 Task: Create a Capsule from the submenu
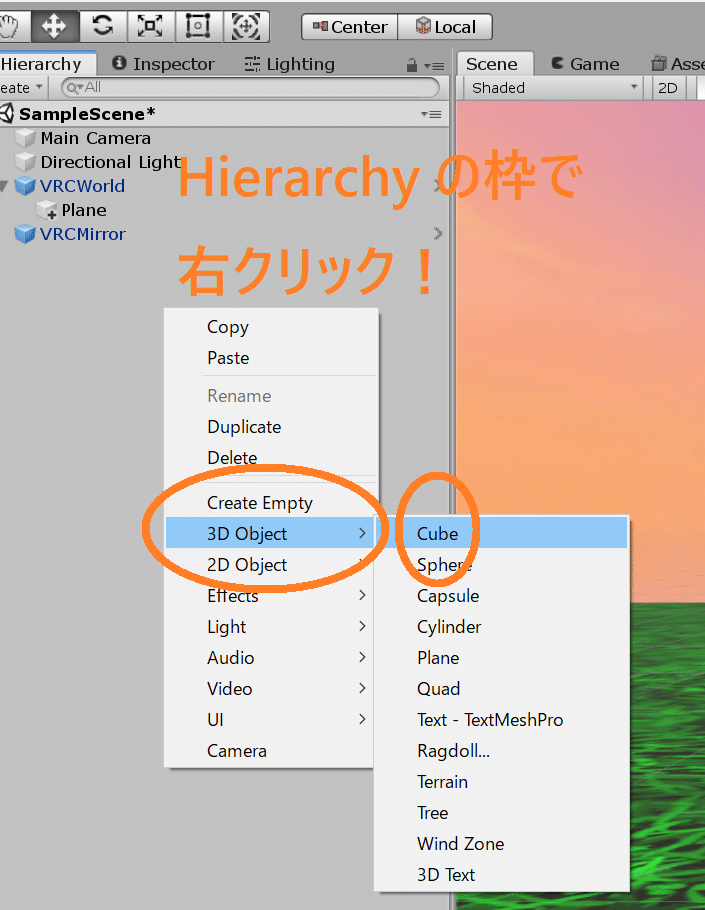click(502, 595)
